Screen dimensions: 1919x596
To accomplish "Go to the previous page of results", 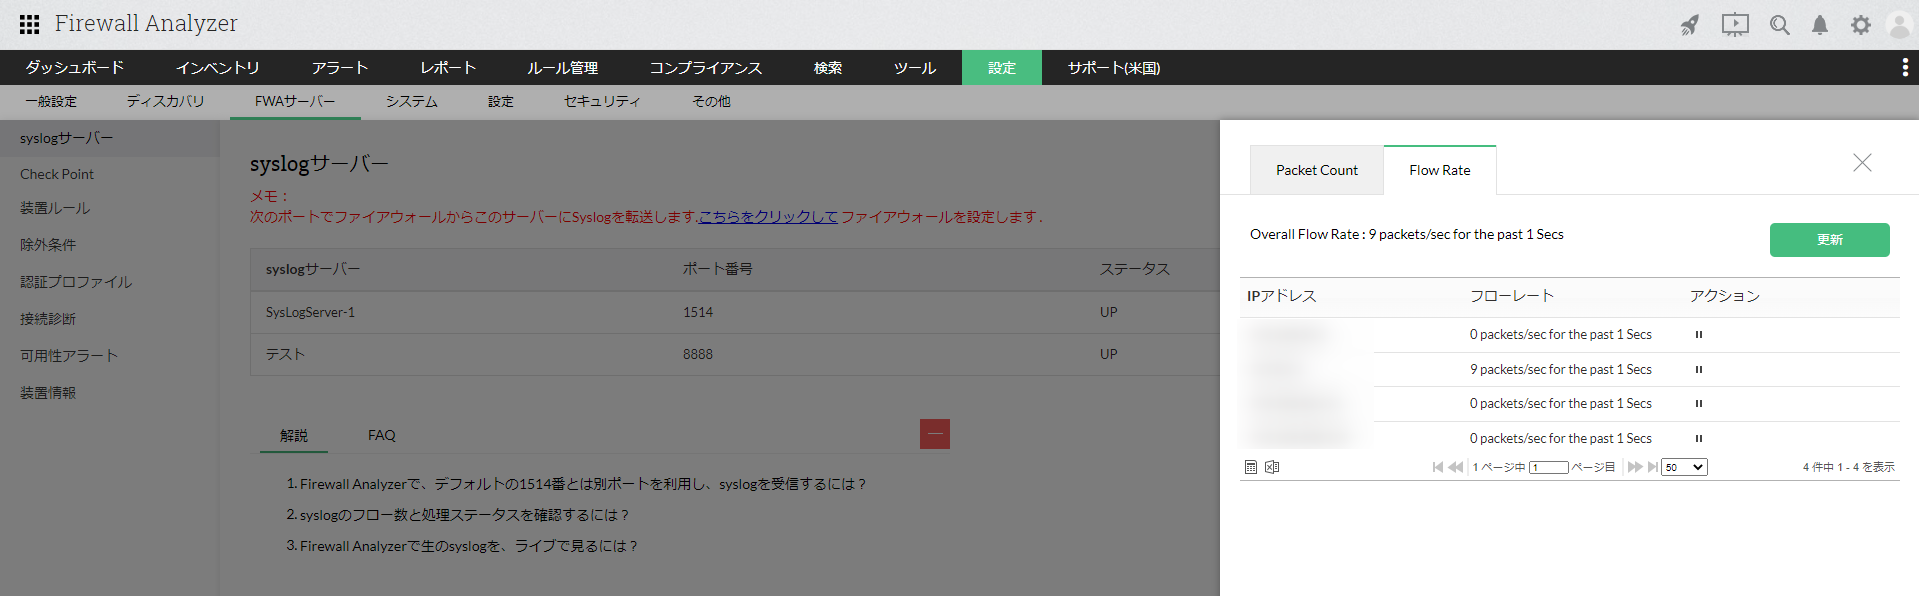I will pyautogui.click(x=1456, y=467).
